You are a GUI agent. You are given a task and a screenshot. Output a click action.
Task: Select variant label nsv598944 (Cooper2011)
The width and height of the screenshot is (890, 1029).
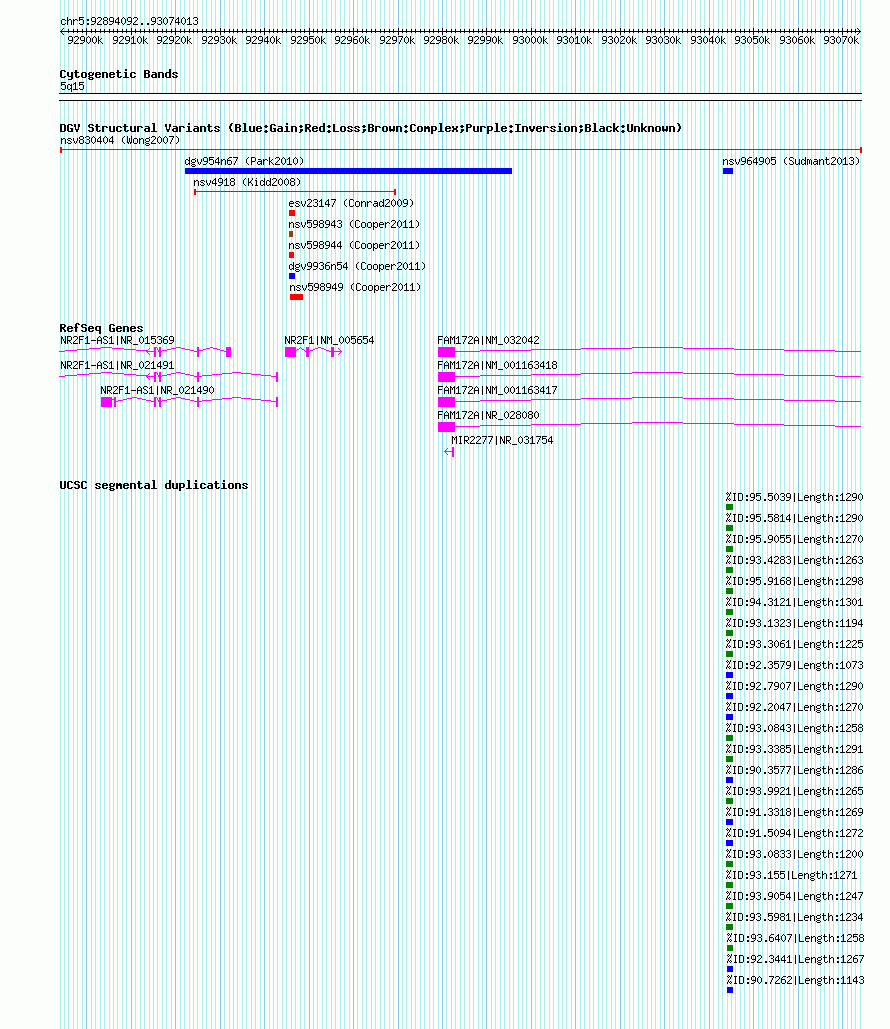tap(354, 245)
